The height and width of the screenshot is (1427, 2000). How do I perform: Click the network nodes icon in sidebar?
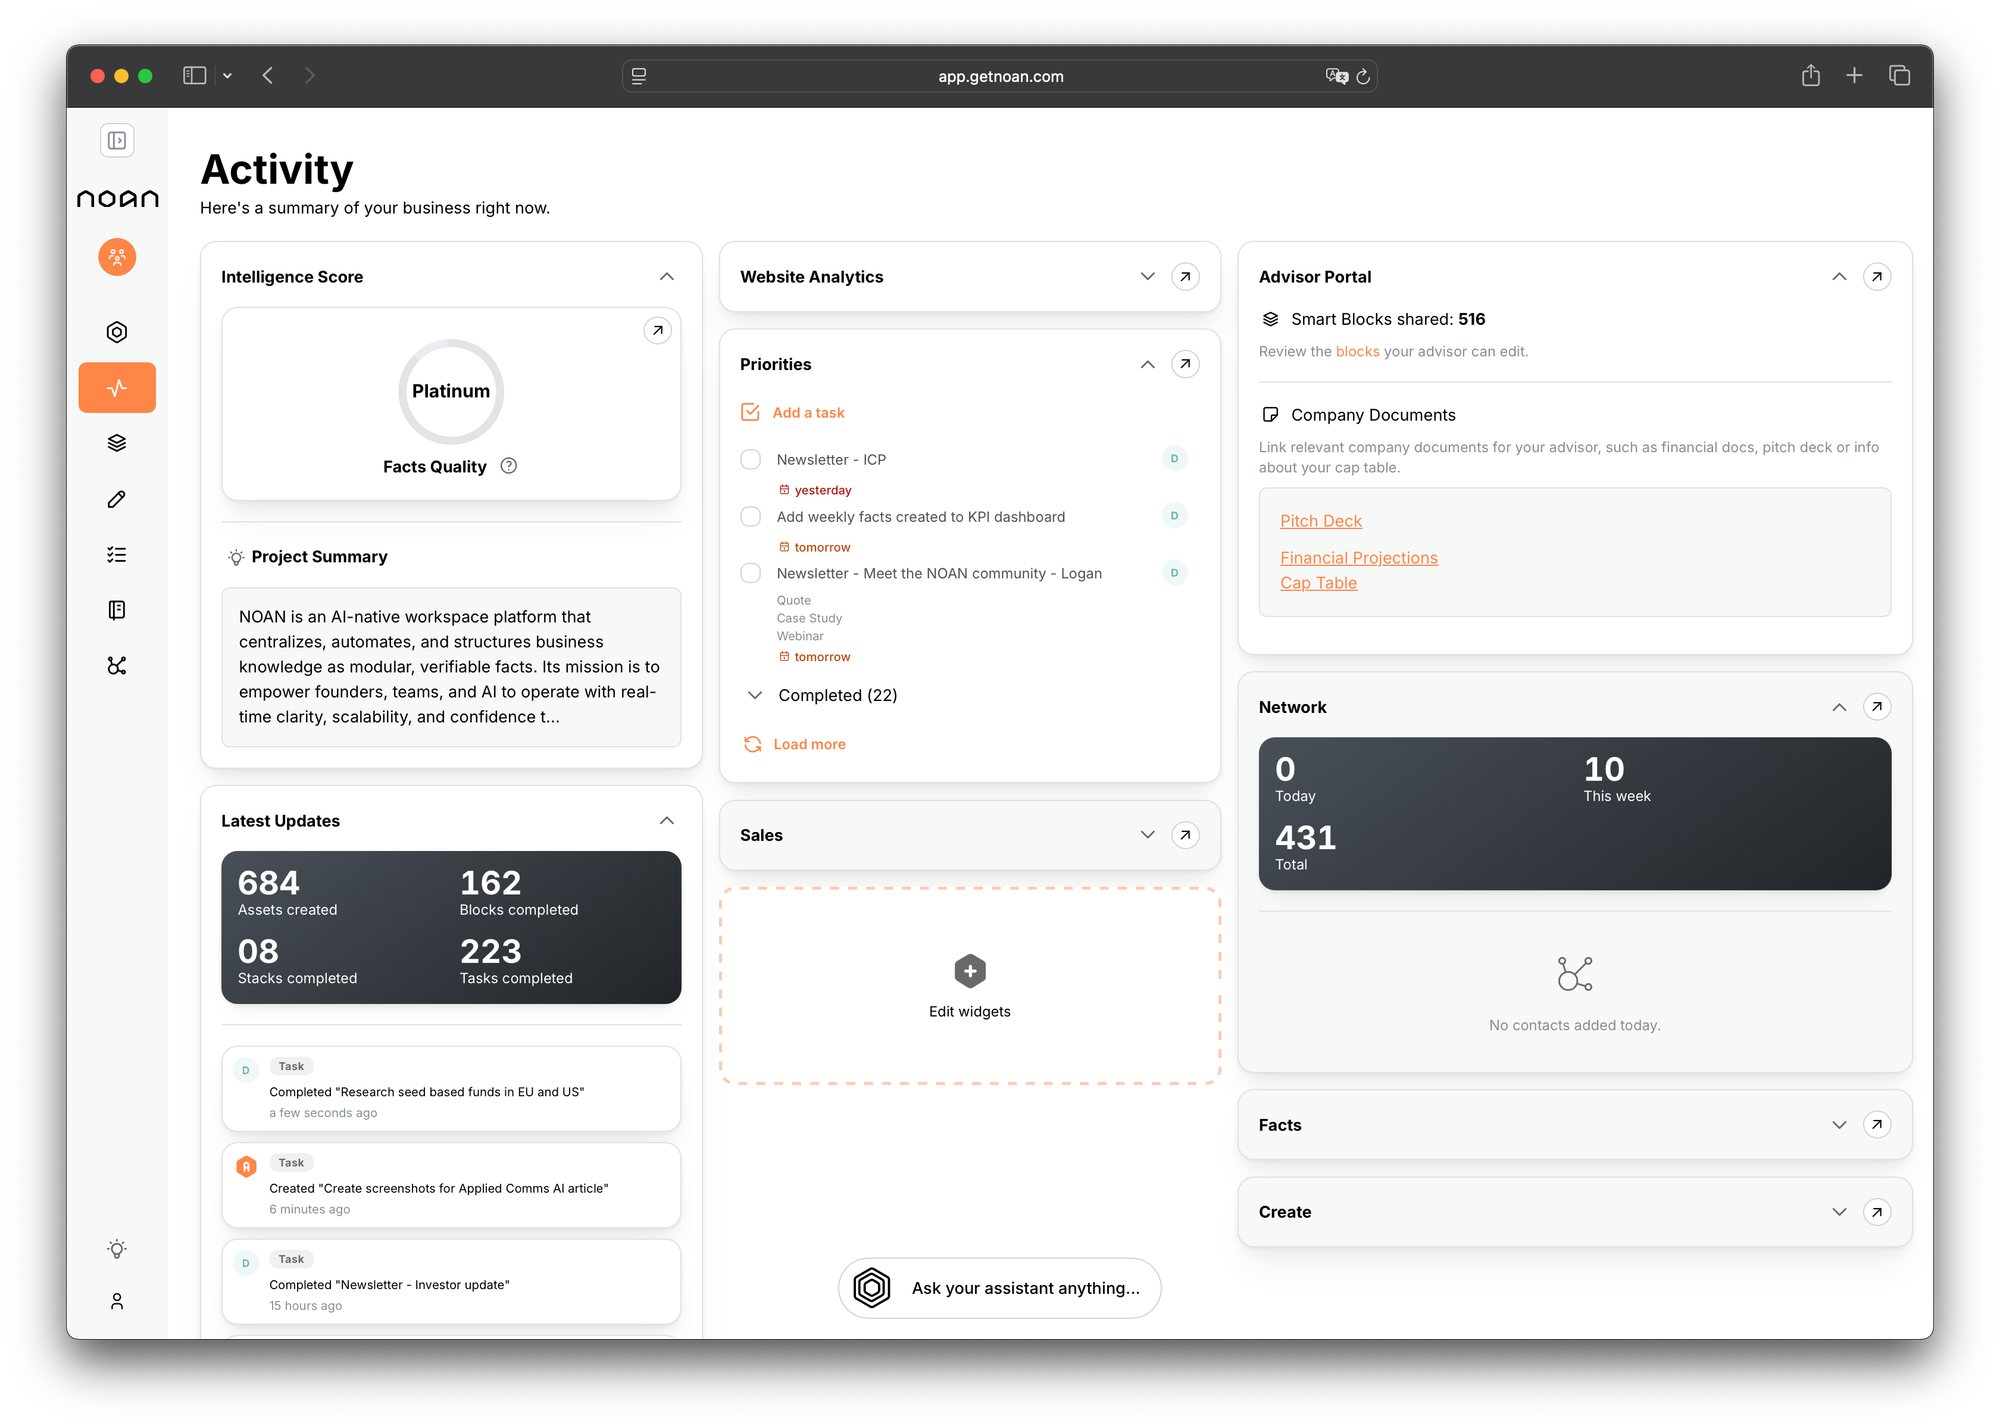tap(117, 666)
